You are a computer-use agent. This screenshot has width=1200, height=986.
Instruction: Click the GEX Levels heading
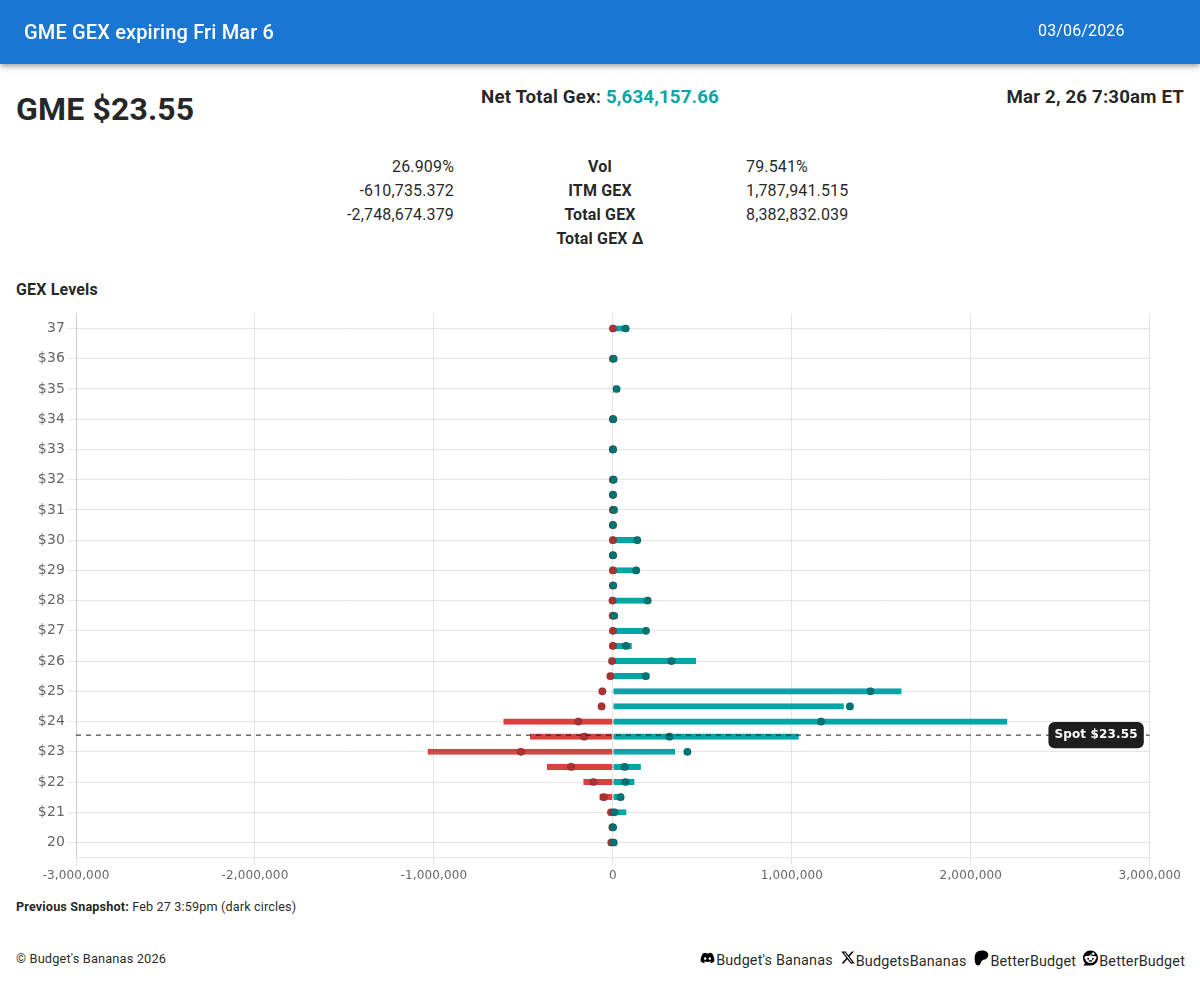pyautogui.click(x=57, y=290)
